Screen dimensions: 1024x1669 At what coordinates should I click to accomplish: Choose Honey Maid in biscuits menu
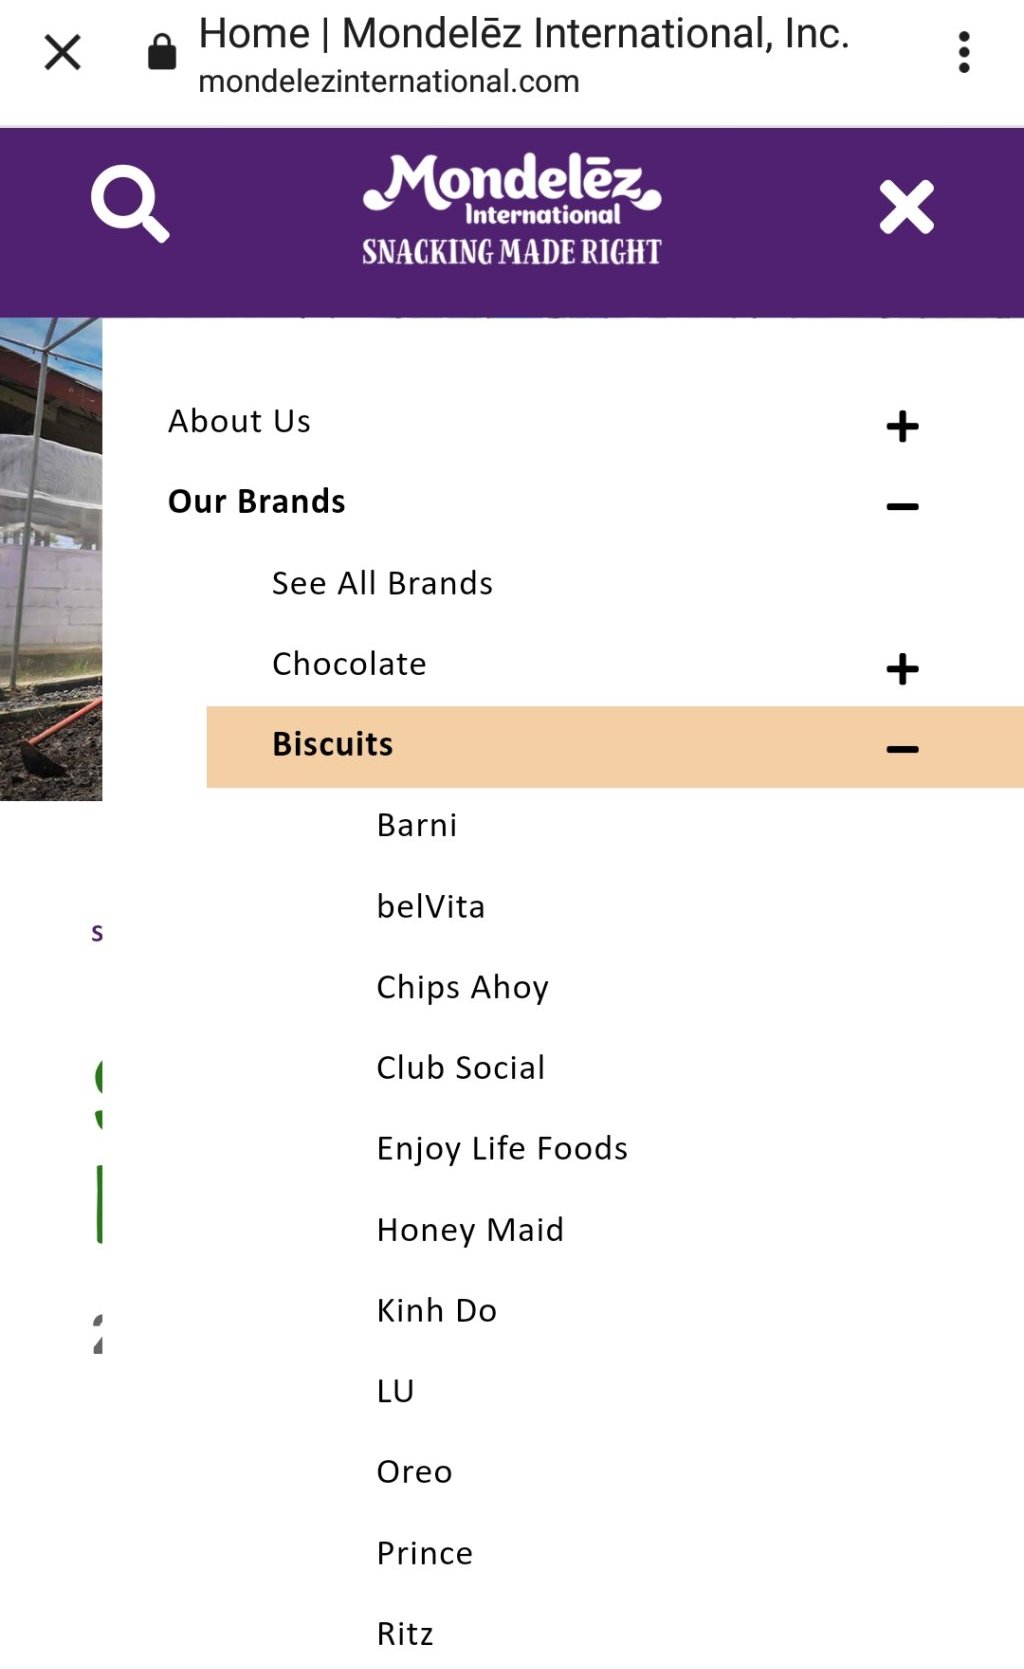pyautogui.click(x=470, y=1229)
